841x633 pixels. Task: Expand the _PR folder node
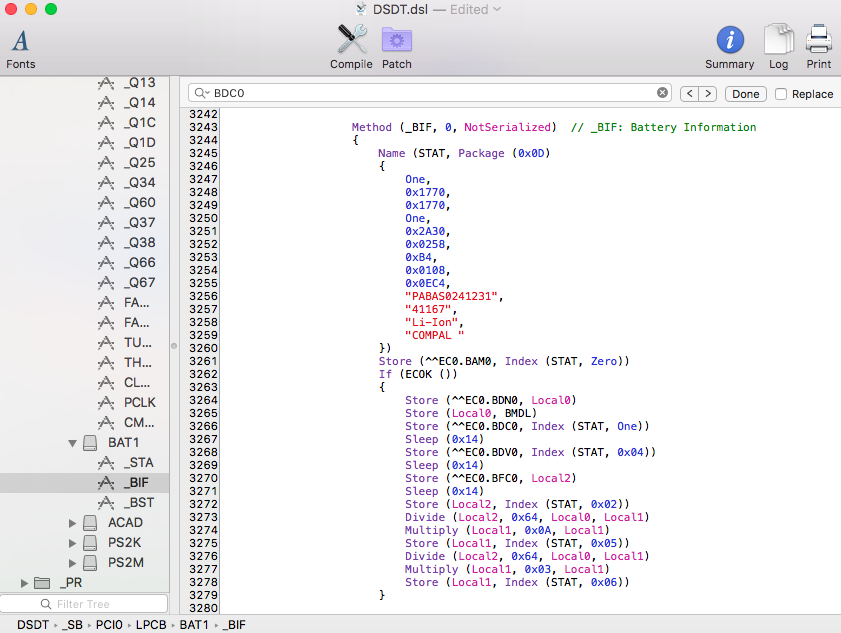(x=24, y=582)
